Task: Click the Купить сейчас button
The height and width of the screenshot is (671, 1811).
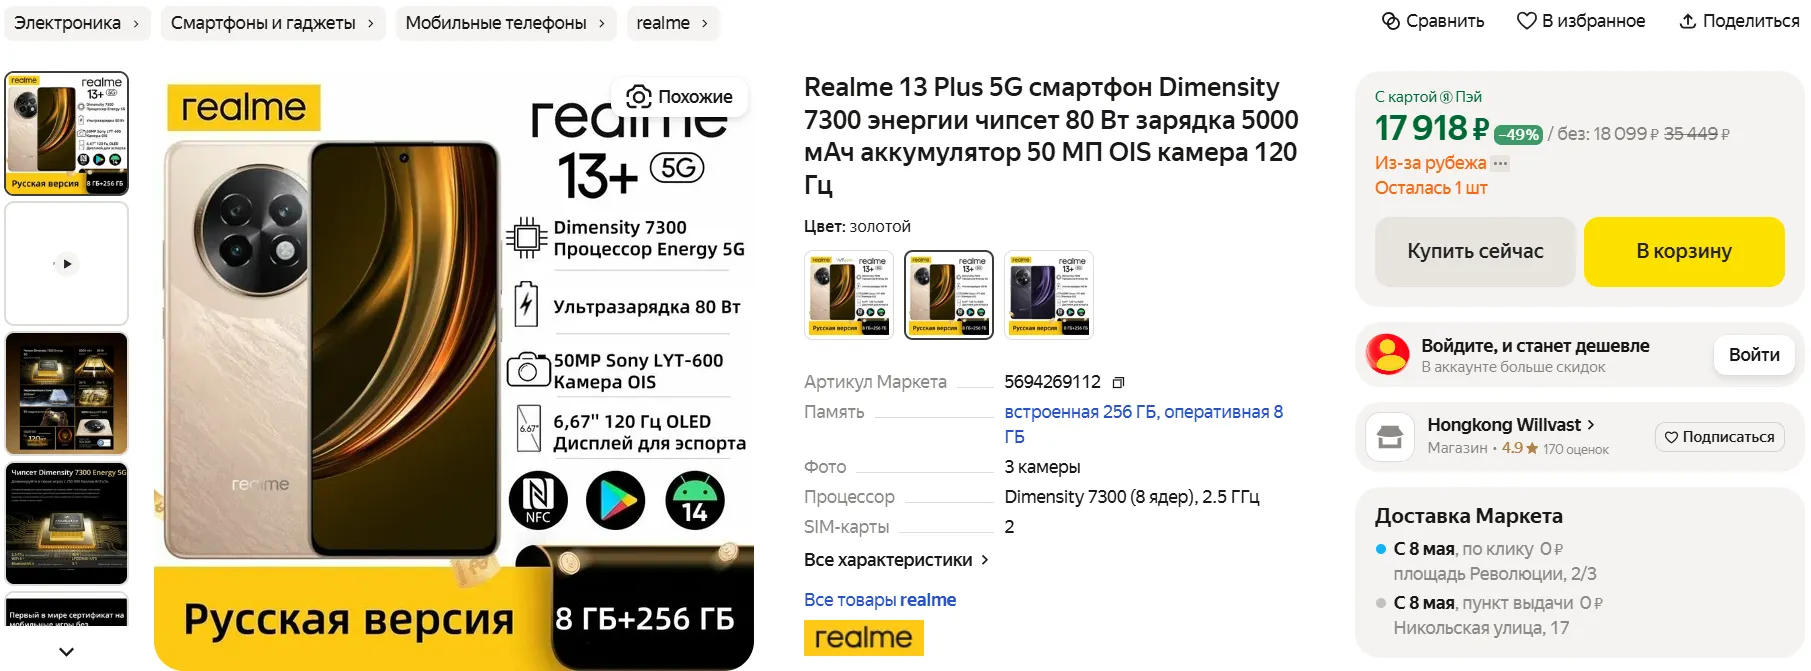Action: [x=1474, y=252]
